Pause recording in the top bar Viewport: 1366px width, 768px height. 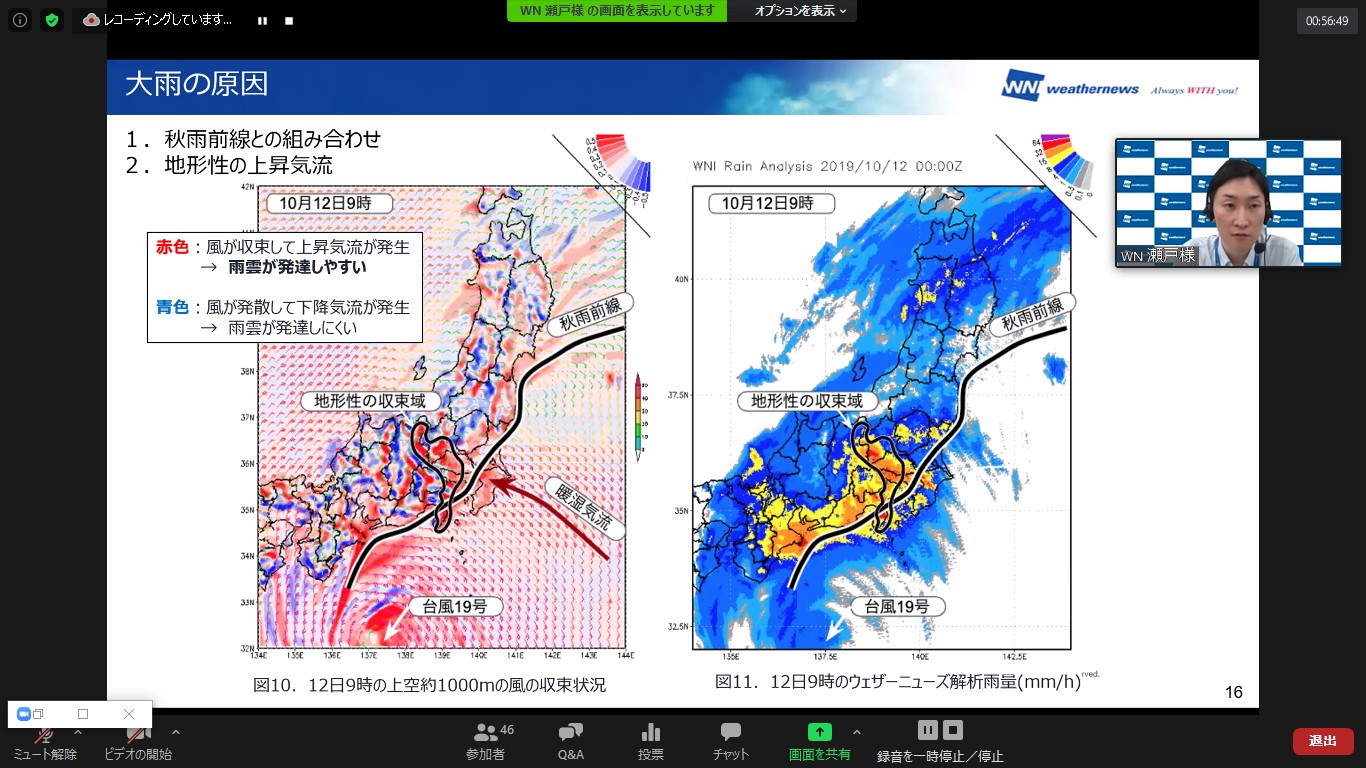(262, 20)
